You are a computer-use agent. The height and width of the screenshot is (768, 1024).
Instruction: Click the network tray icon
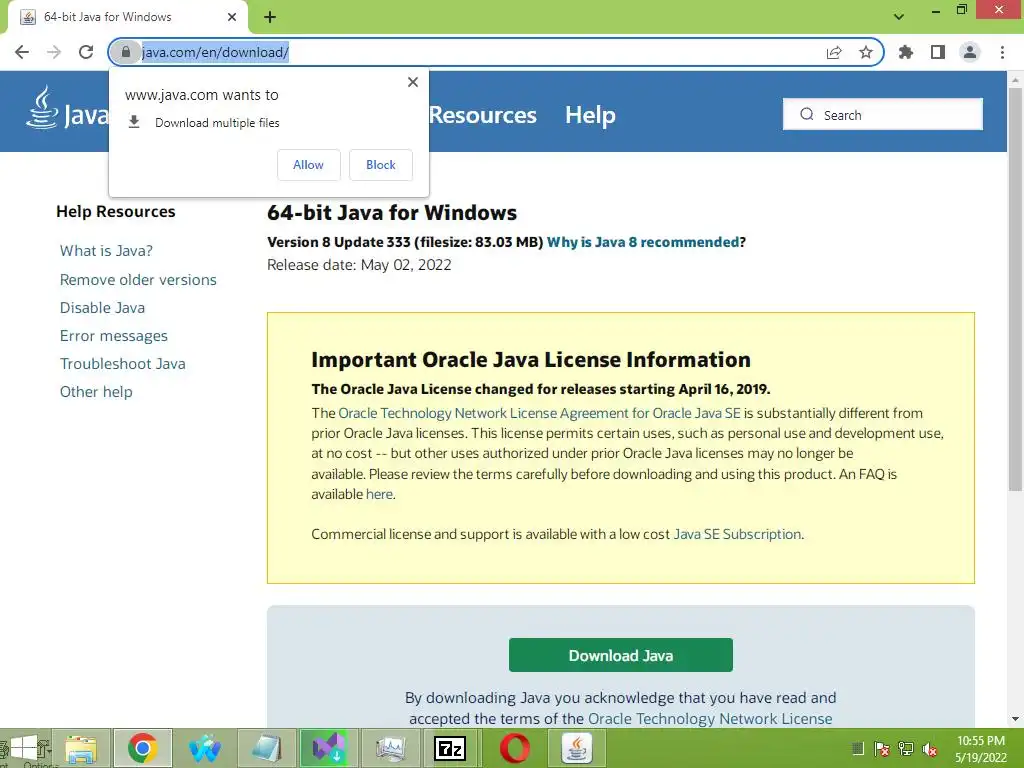click(906, 749)
